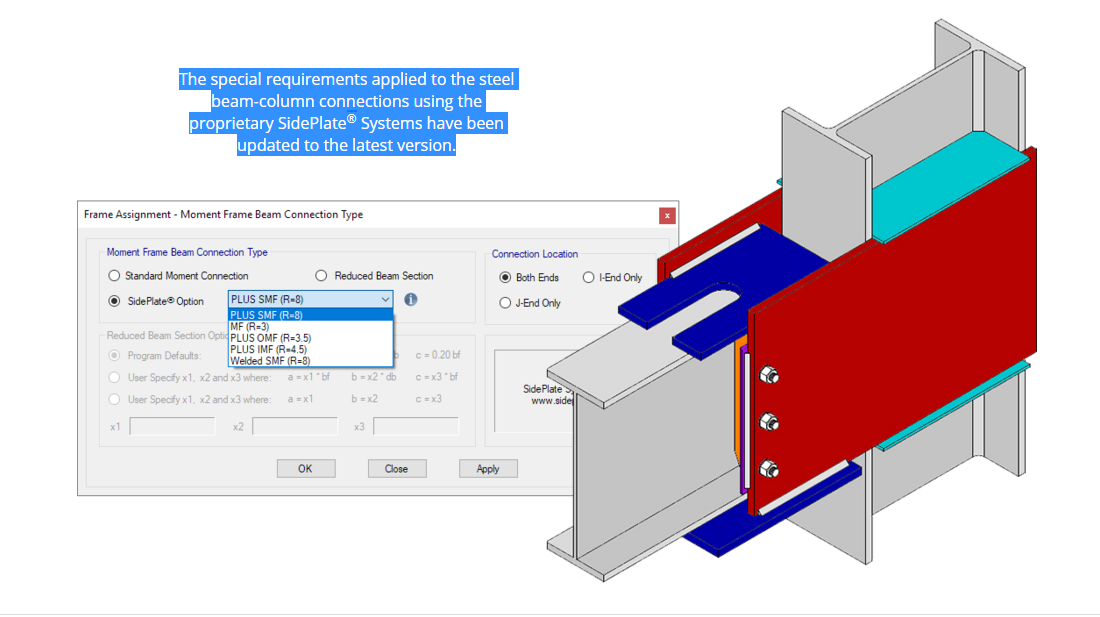This screenshot has height=617, width=1100.
Task: Close the Frame Assignment dialog
Action: (x=667, y=215)
